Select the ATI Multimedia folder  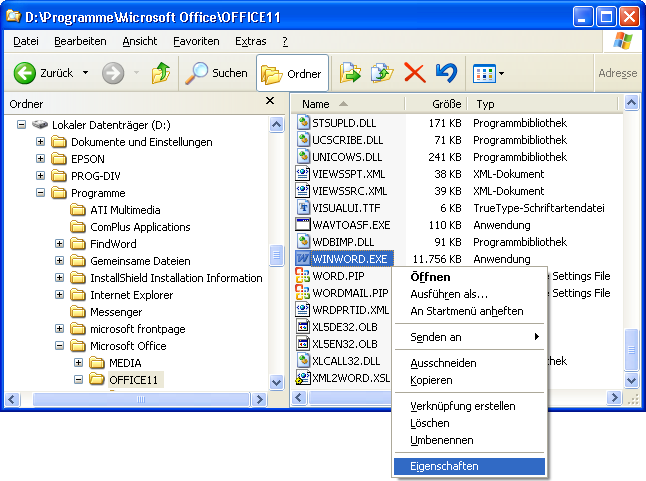tap(115, 210)
